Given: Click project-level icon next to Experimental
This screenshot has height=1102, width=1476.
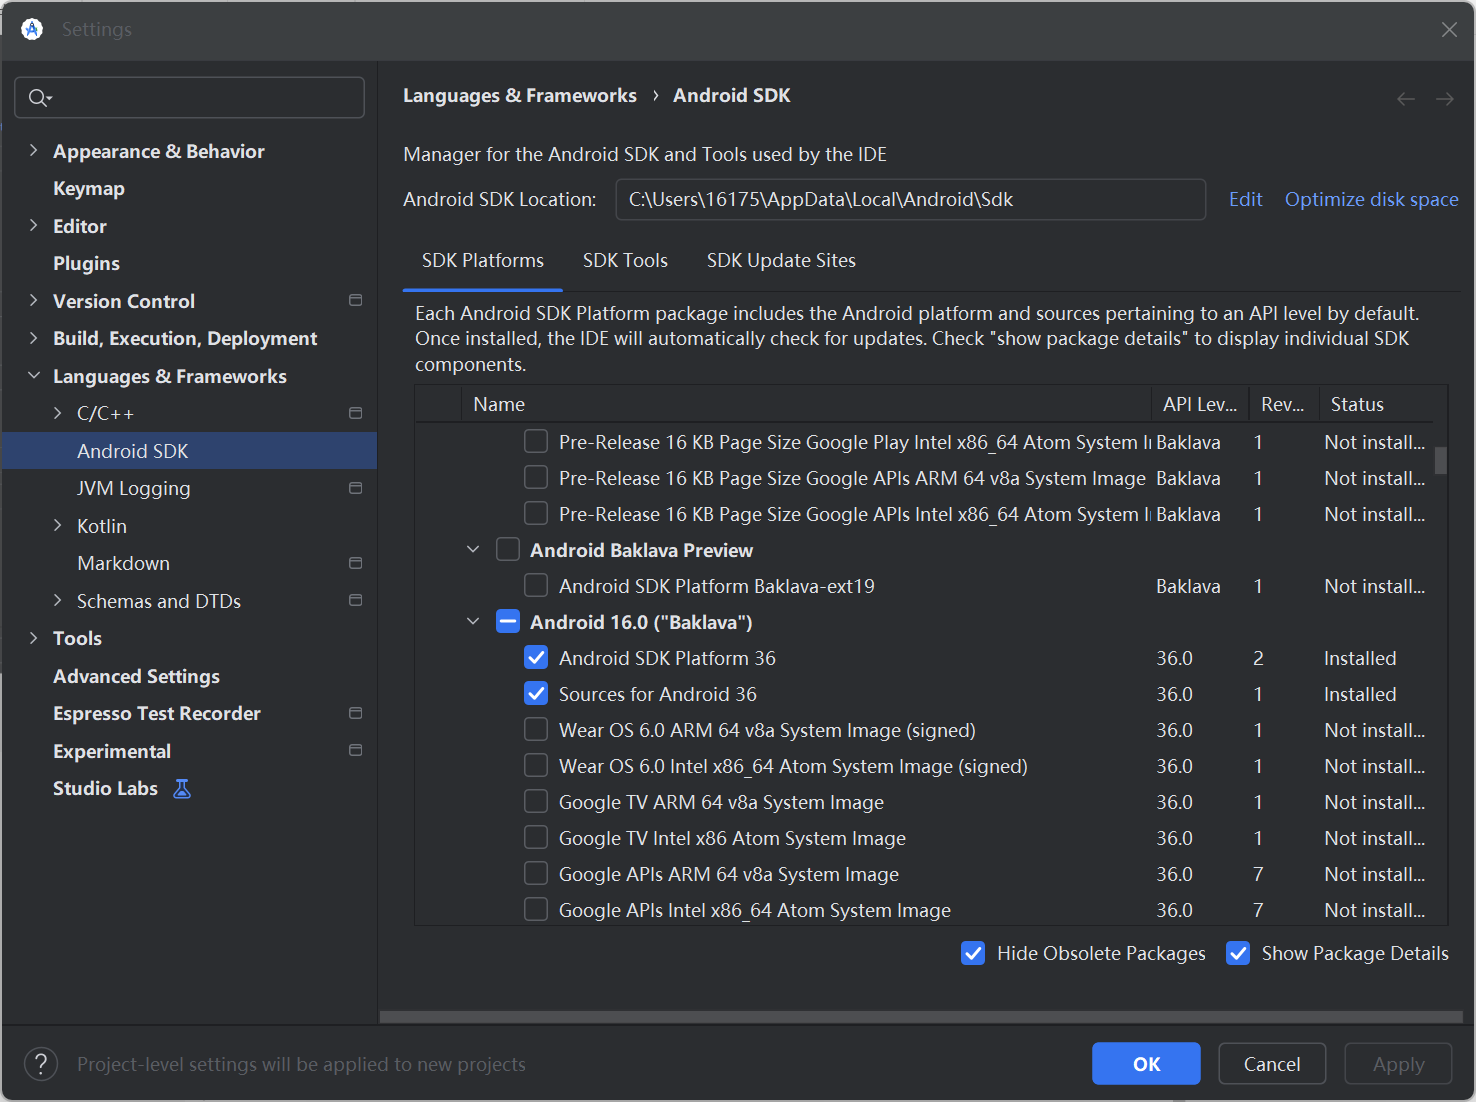Looking at the screenshot, I should point(355,750).
